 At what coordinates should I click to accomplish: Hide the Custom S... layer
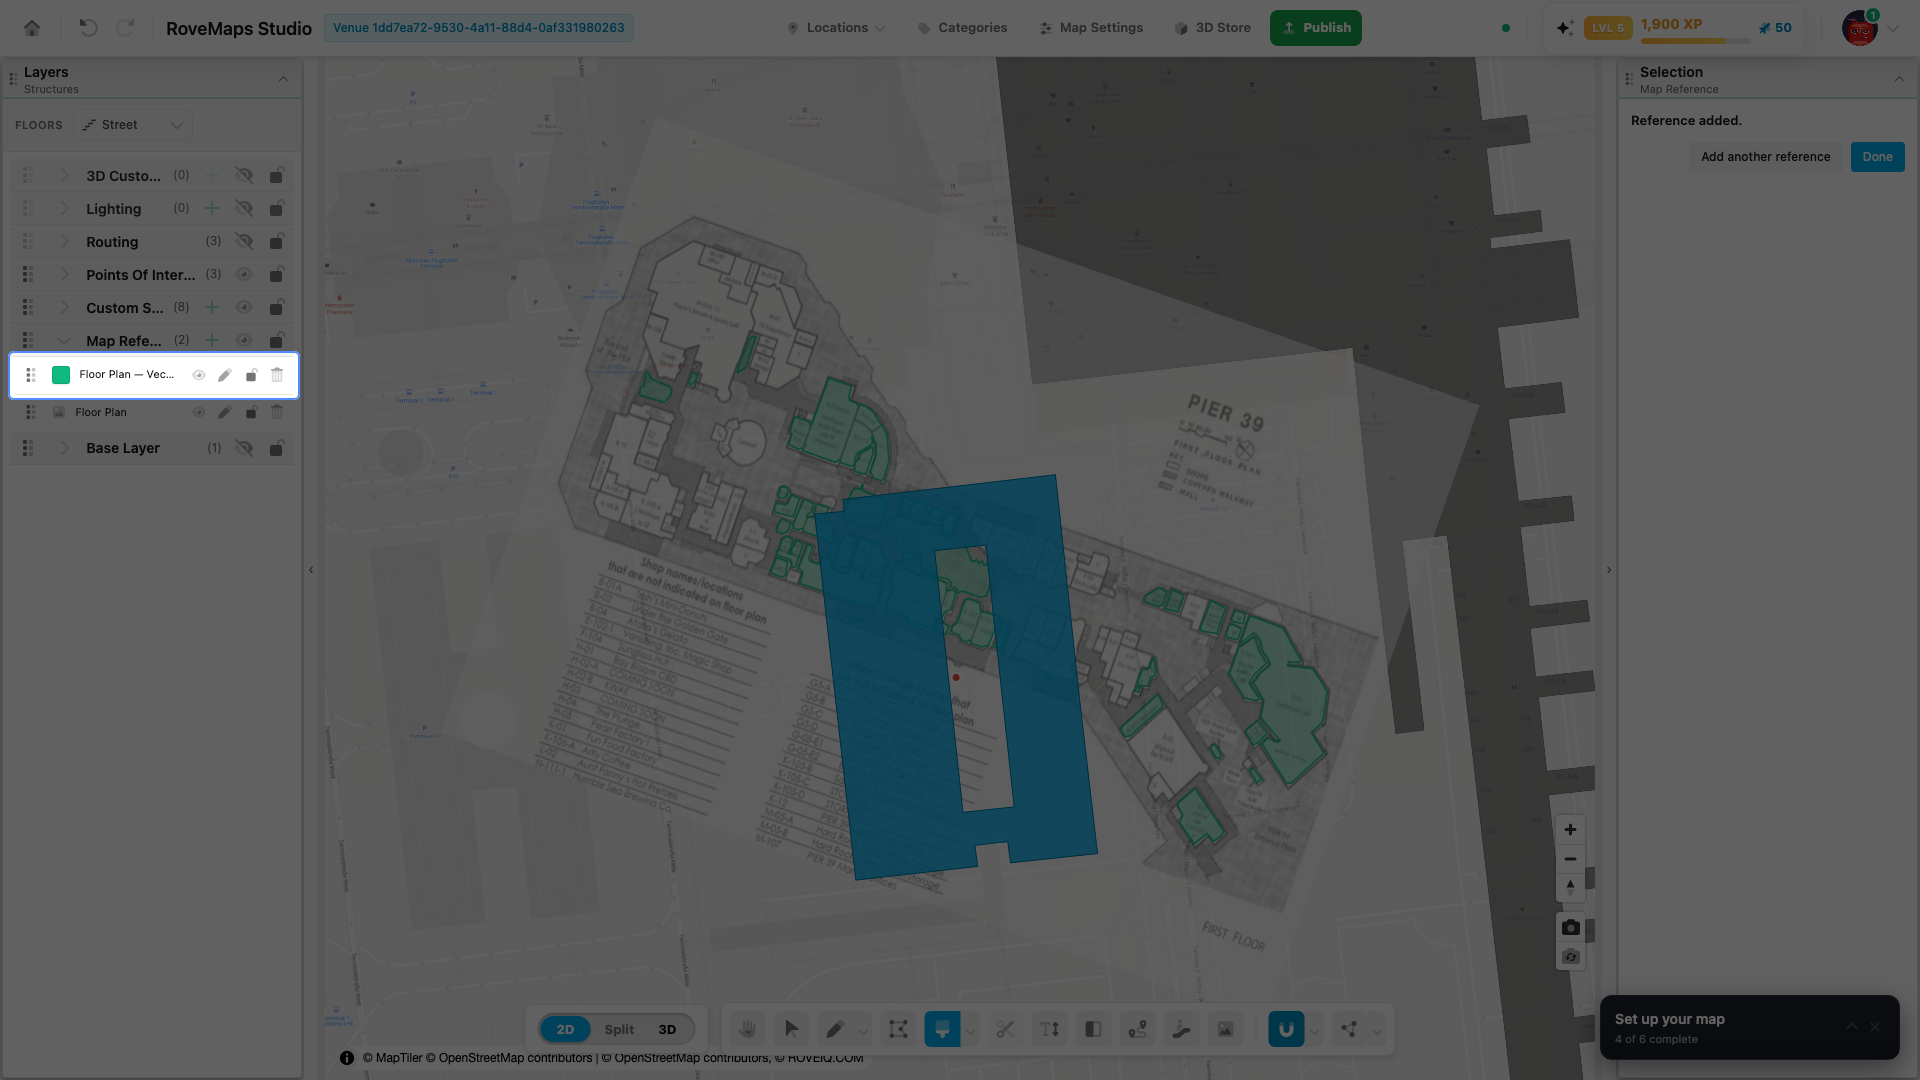coord(244,307)
